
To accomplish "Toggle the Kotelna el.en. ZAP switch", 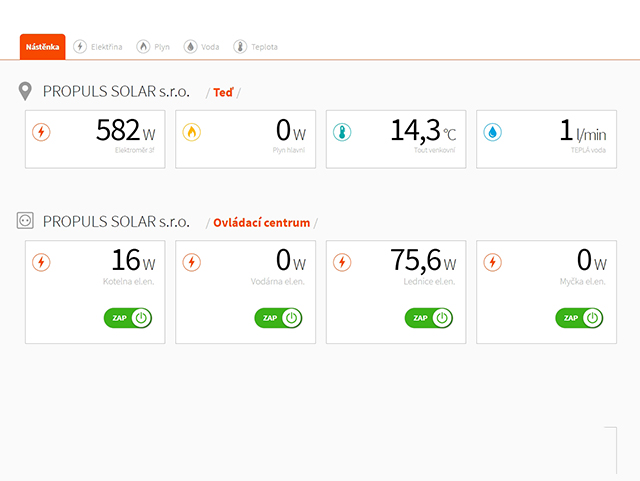I will (127, 318).
